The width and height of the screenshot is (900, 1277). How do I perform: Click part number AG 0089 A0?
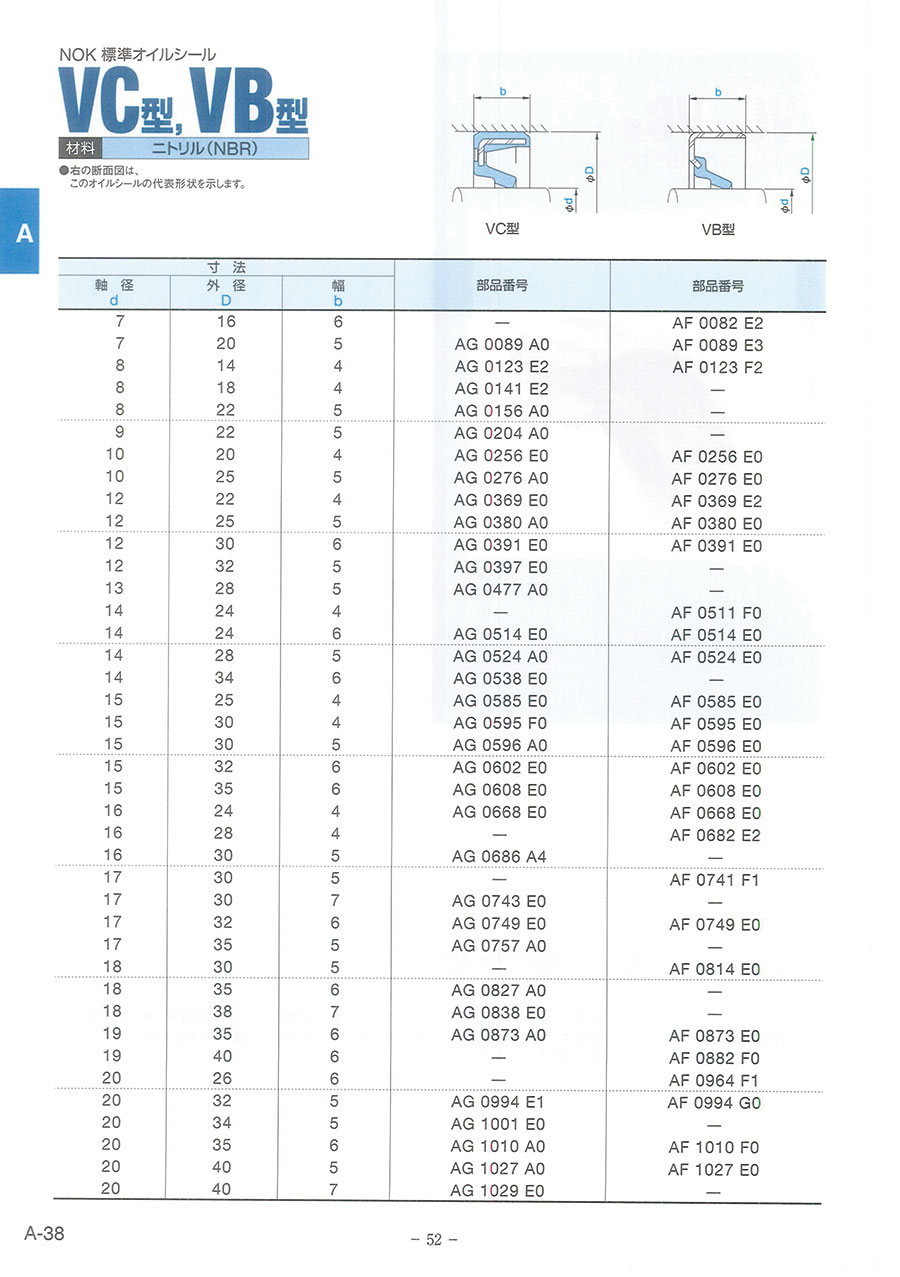tap(501, 345)
